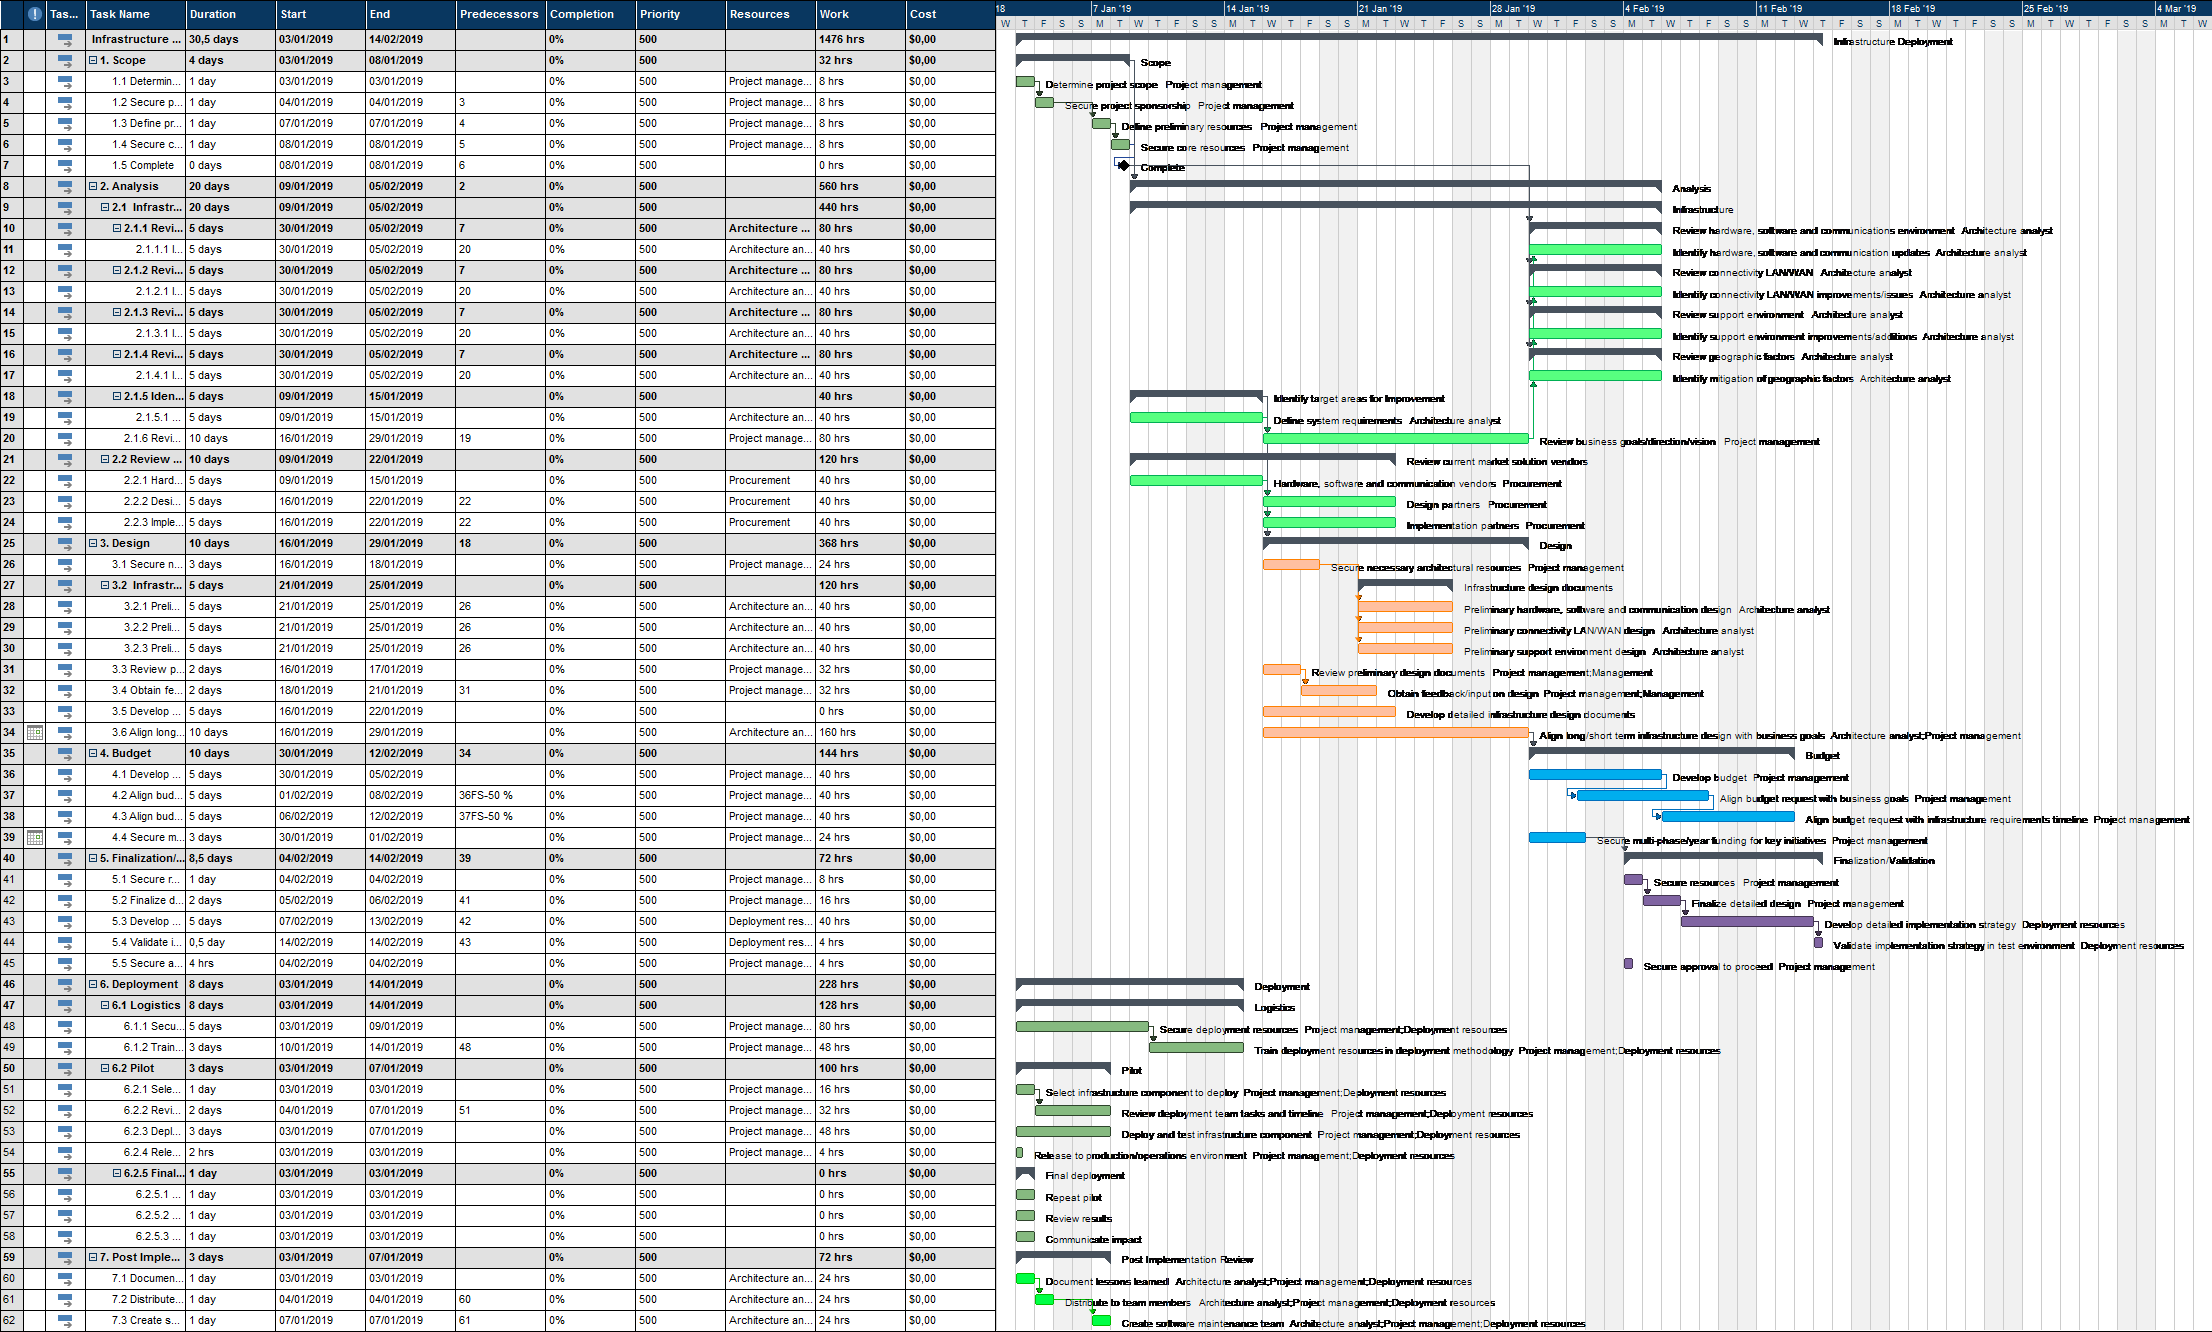The width and height of the screenshot is (2212, 1332).
Task: Click the task mode icon on the Deployment row
Action: point(65,984)
